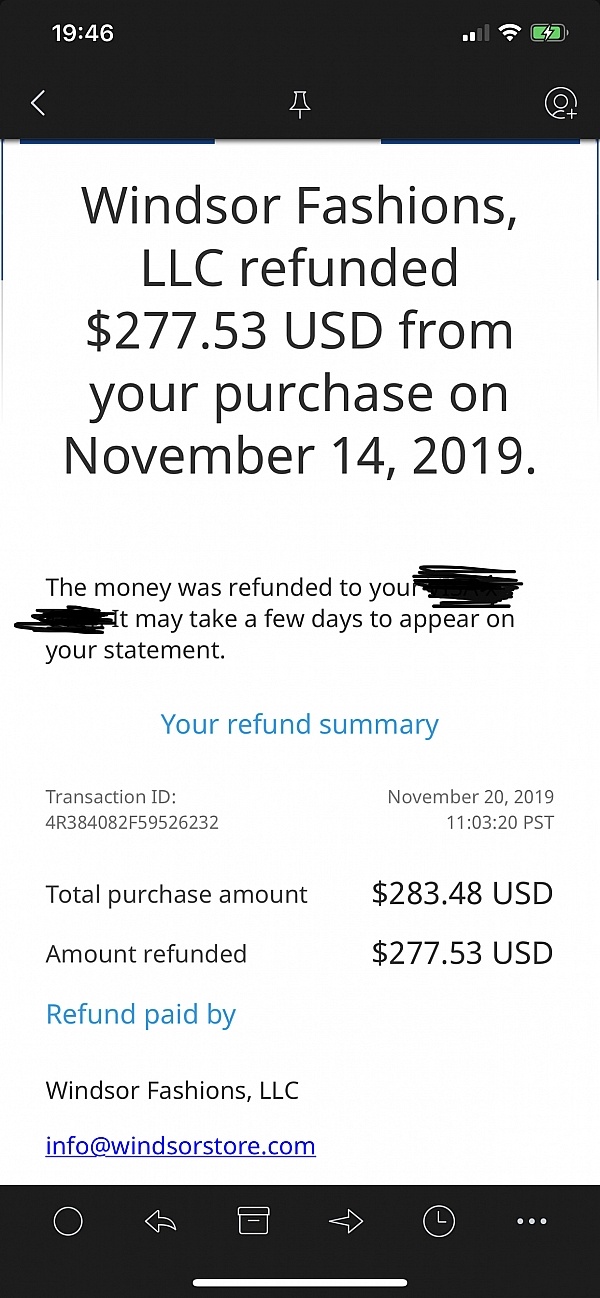Open more options with the three dots icon
Screen dimensions: 600x1298
coord(532,1221)
